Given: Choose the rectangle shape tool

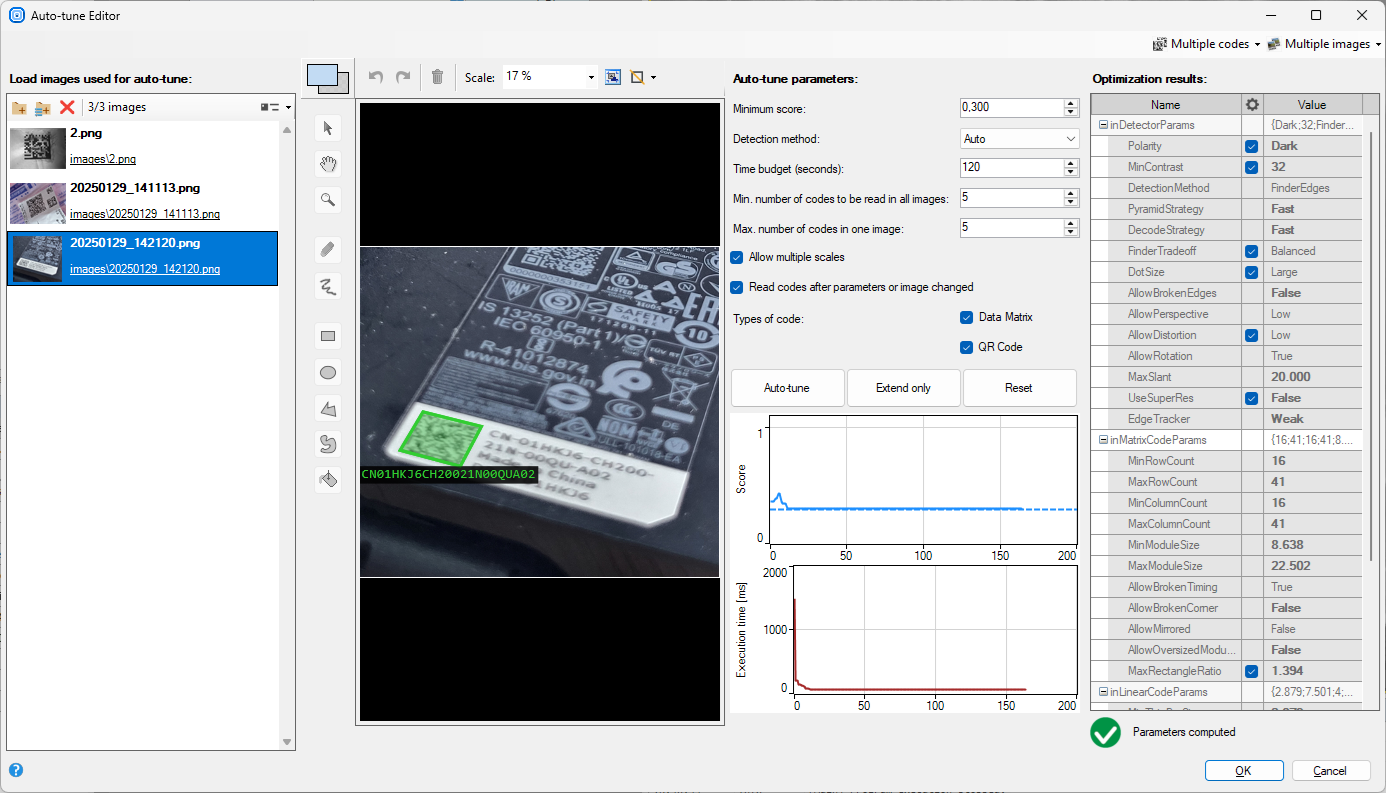Looking at the screenshot, I should (x=327, y=336).
